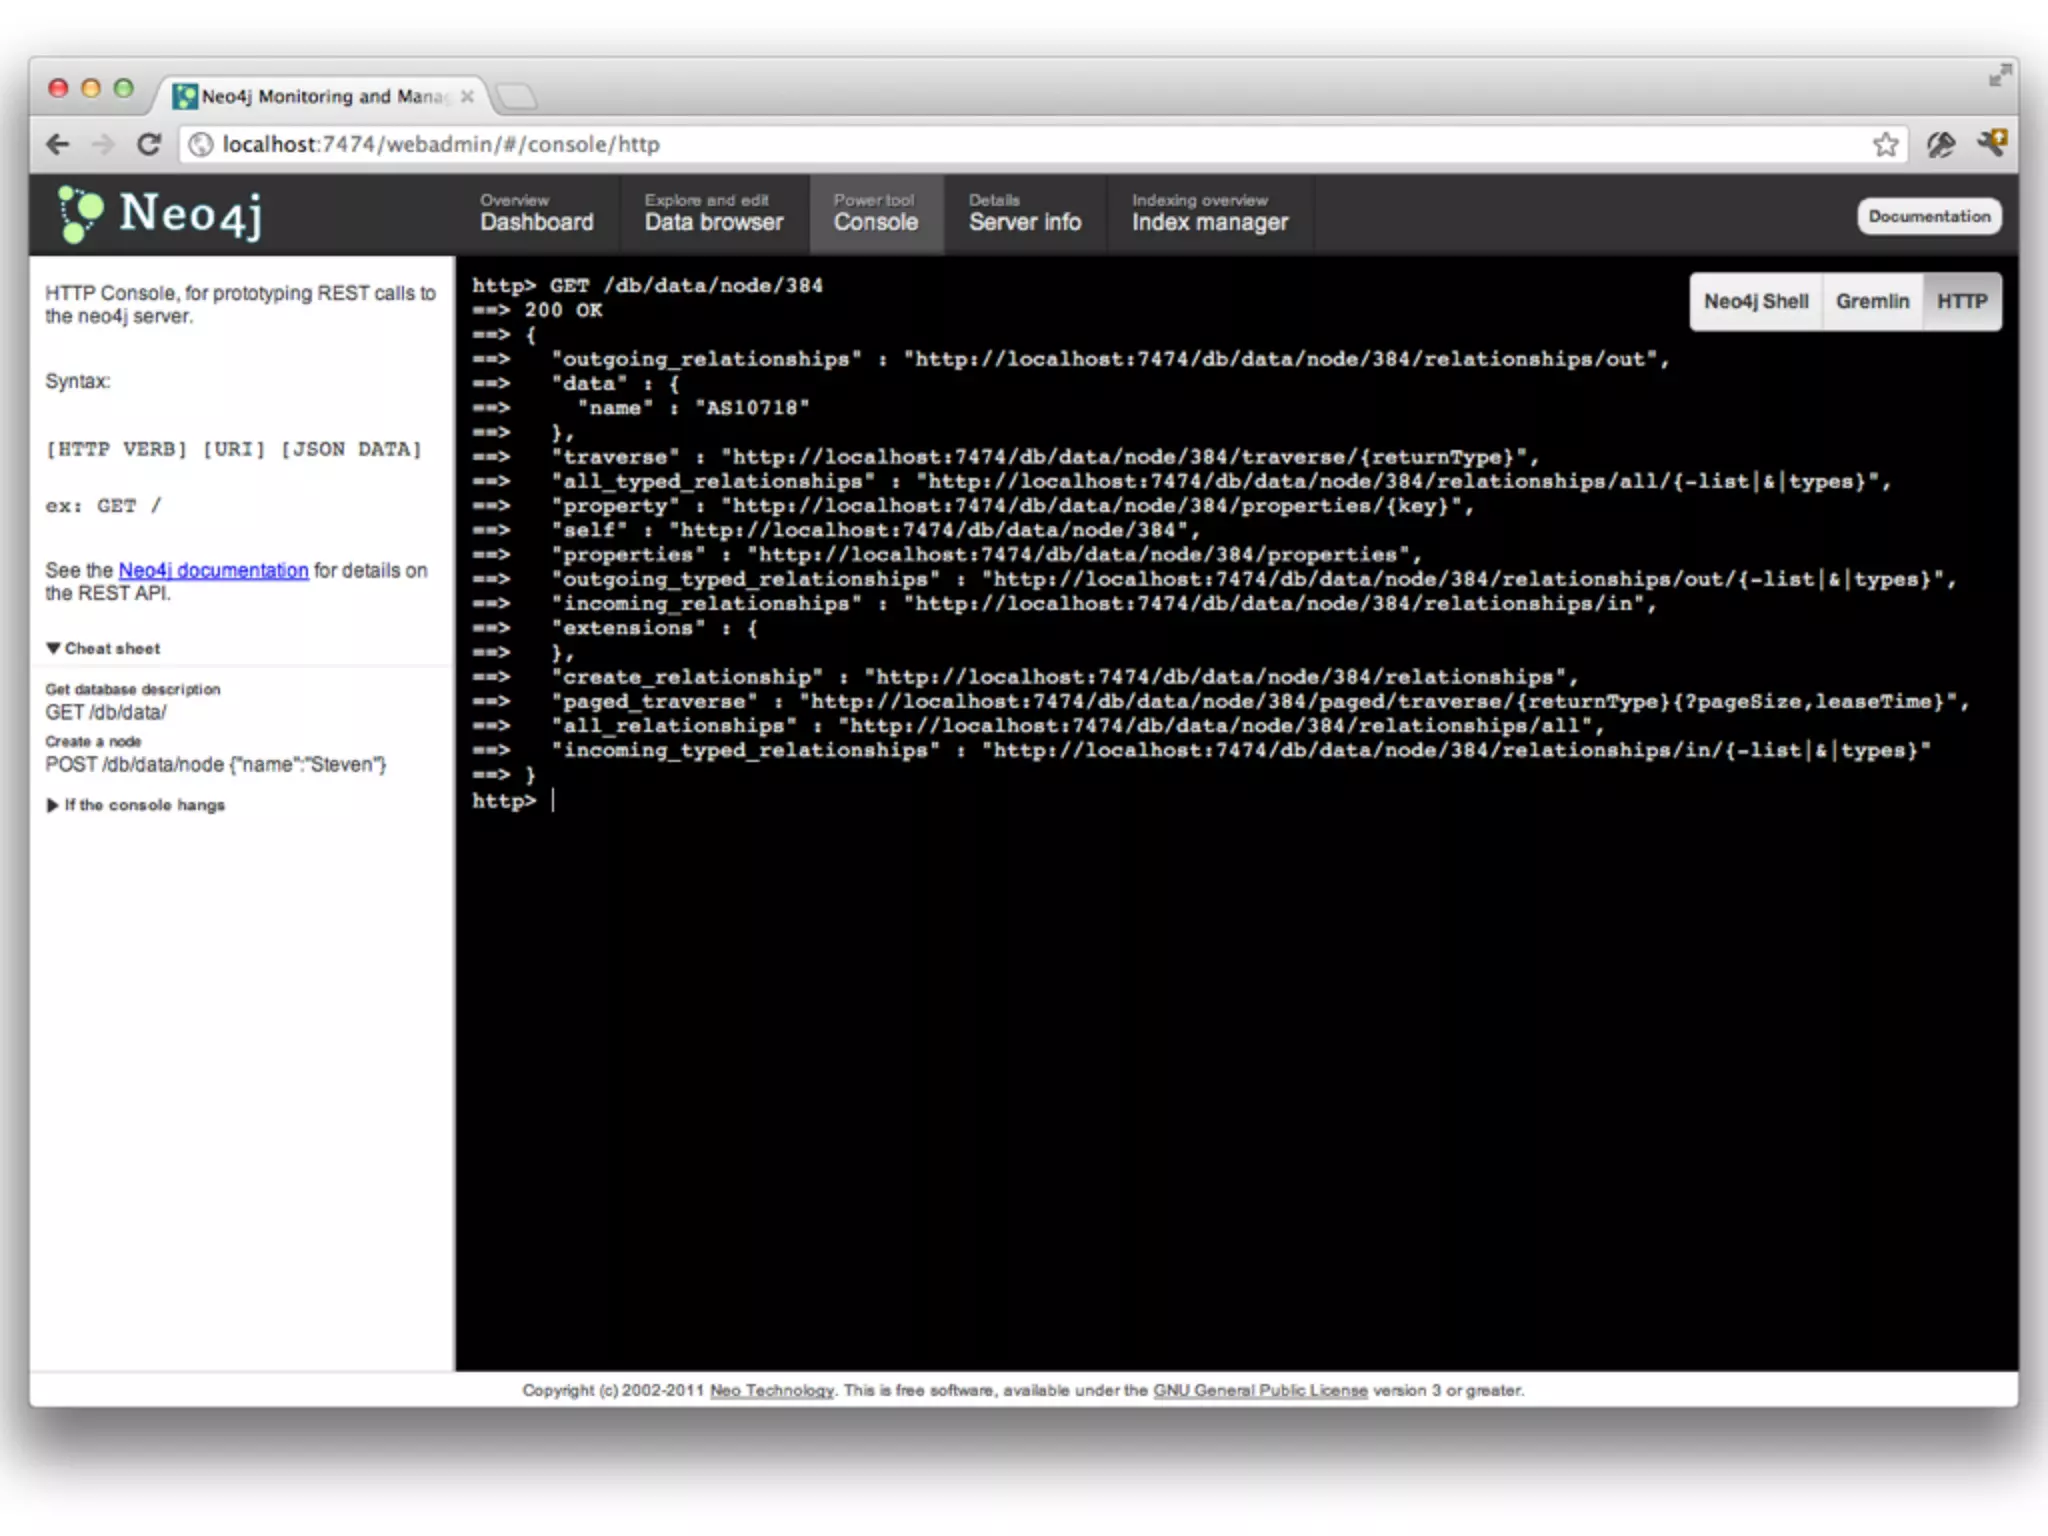Click the browser reload icon

pos(149,144)
